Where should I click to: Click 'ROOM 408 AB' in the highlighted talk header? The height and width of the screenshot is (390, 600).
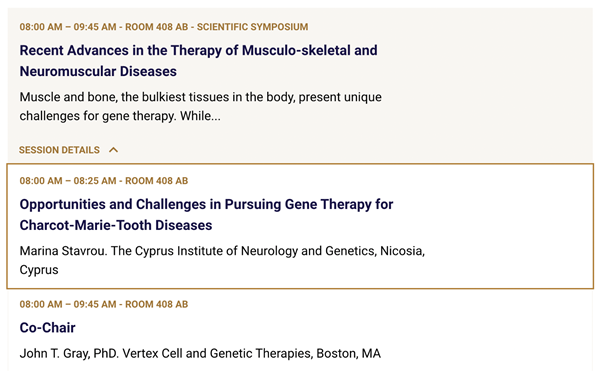(x=157, y=181)
